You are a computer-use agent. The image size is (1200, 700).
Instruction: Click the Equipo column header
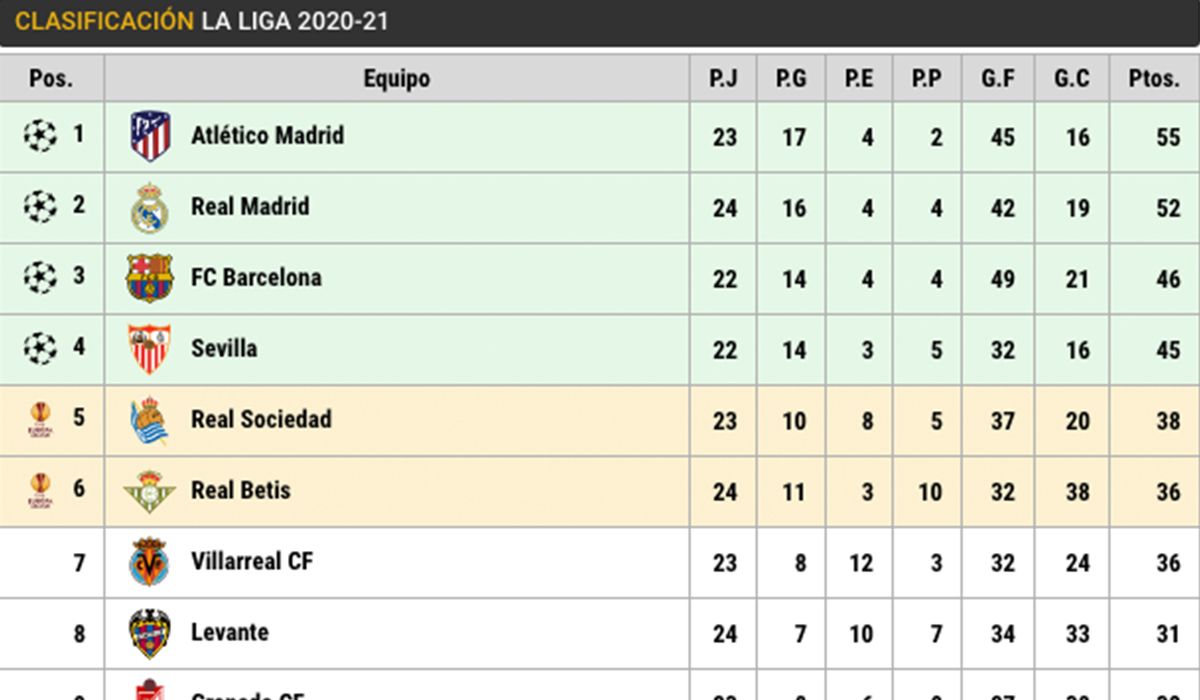(x=397, y=79)
